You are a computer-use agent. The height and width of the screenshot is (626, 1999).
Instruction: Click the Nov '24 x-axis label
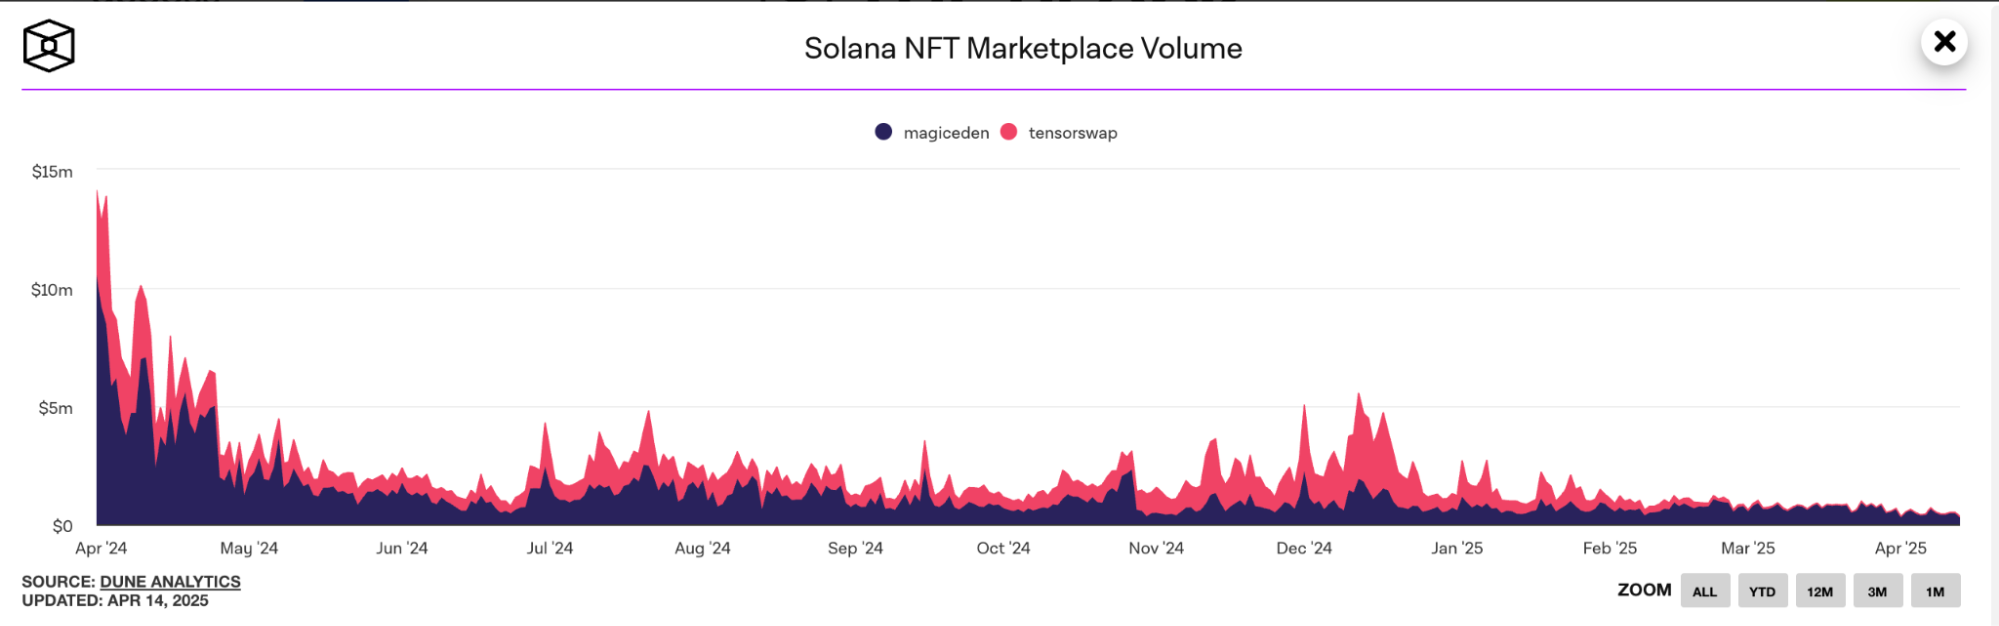1156,548
